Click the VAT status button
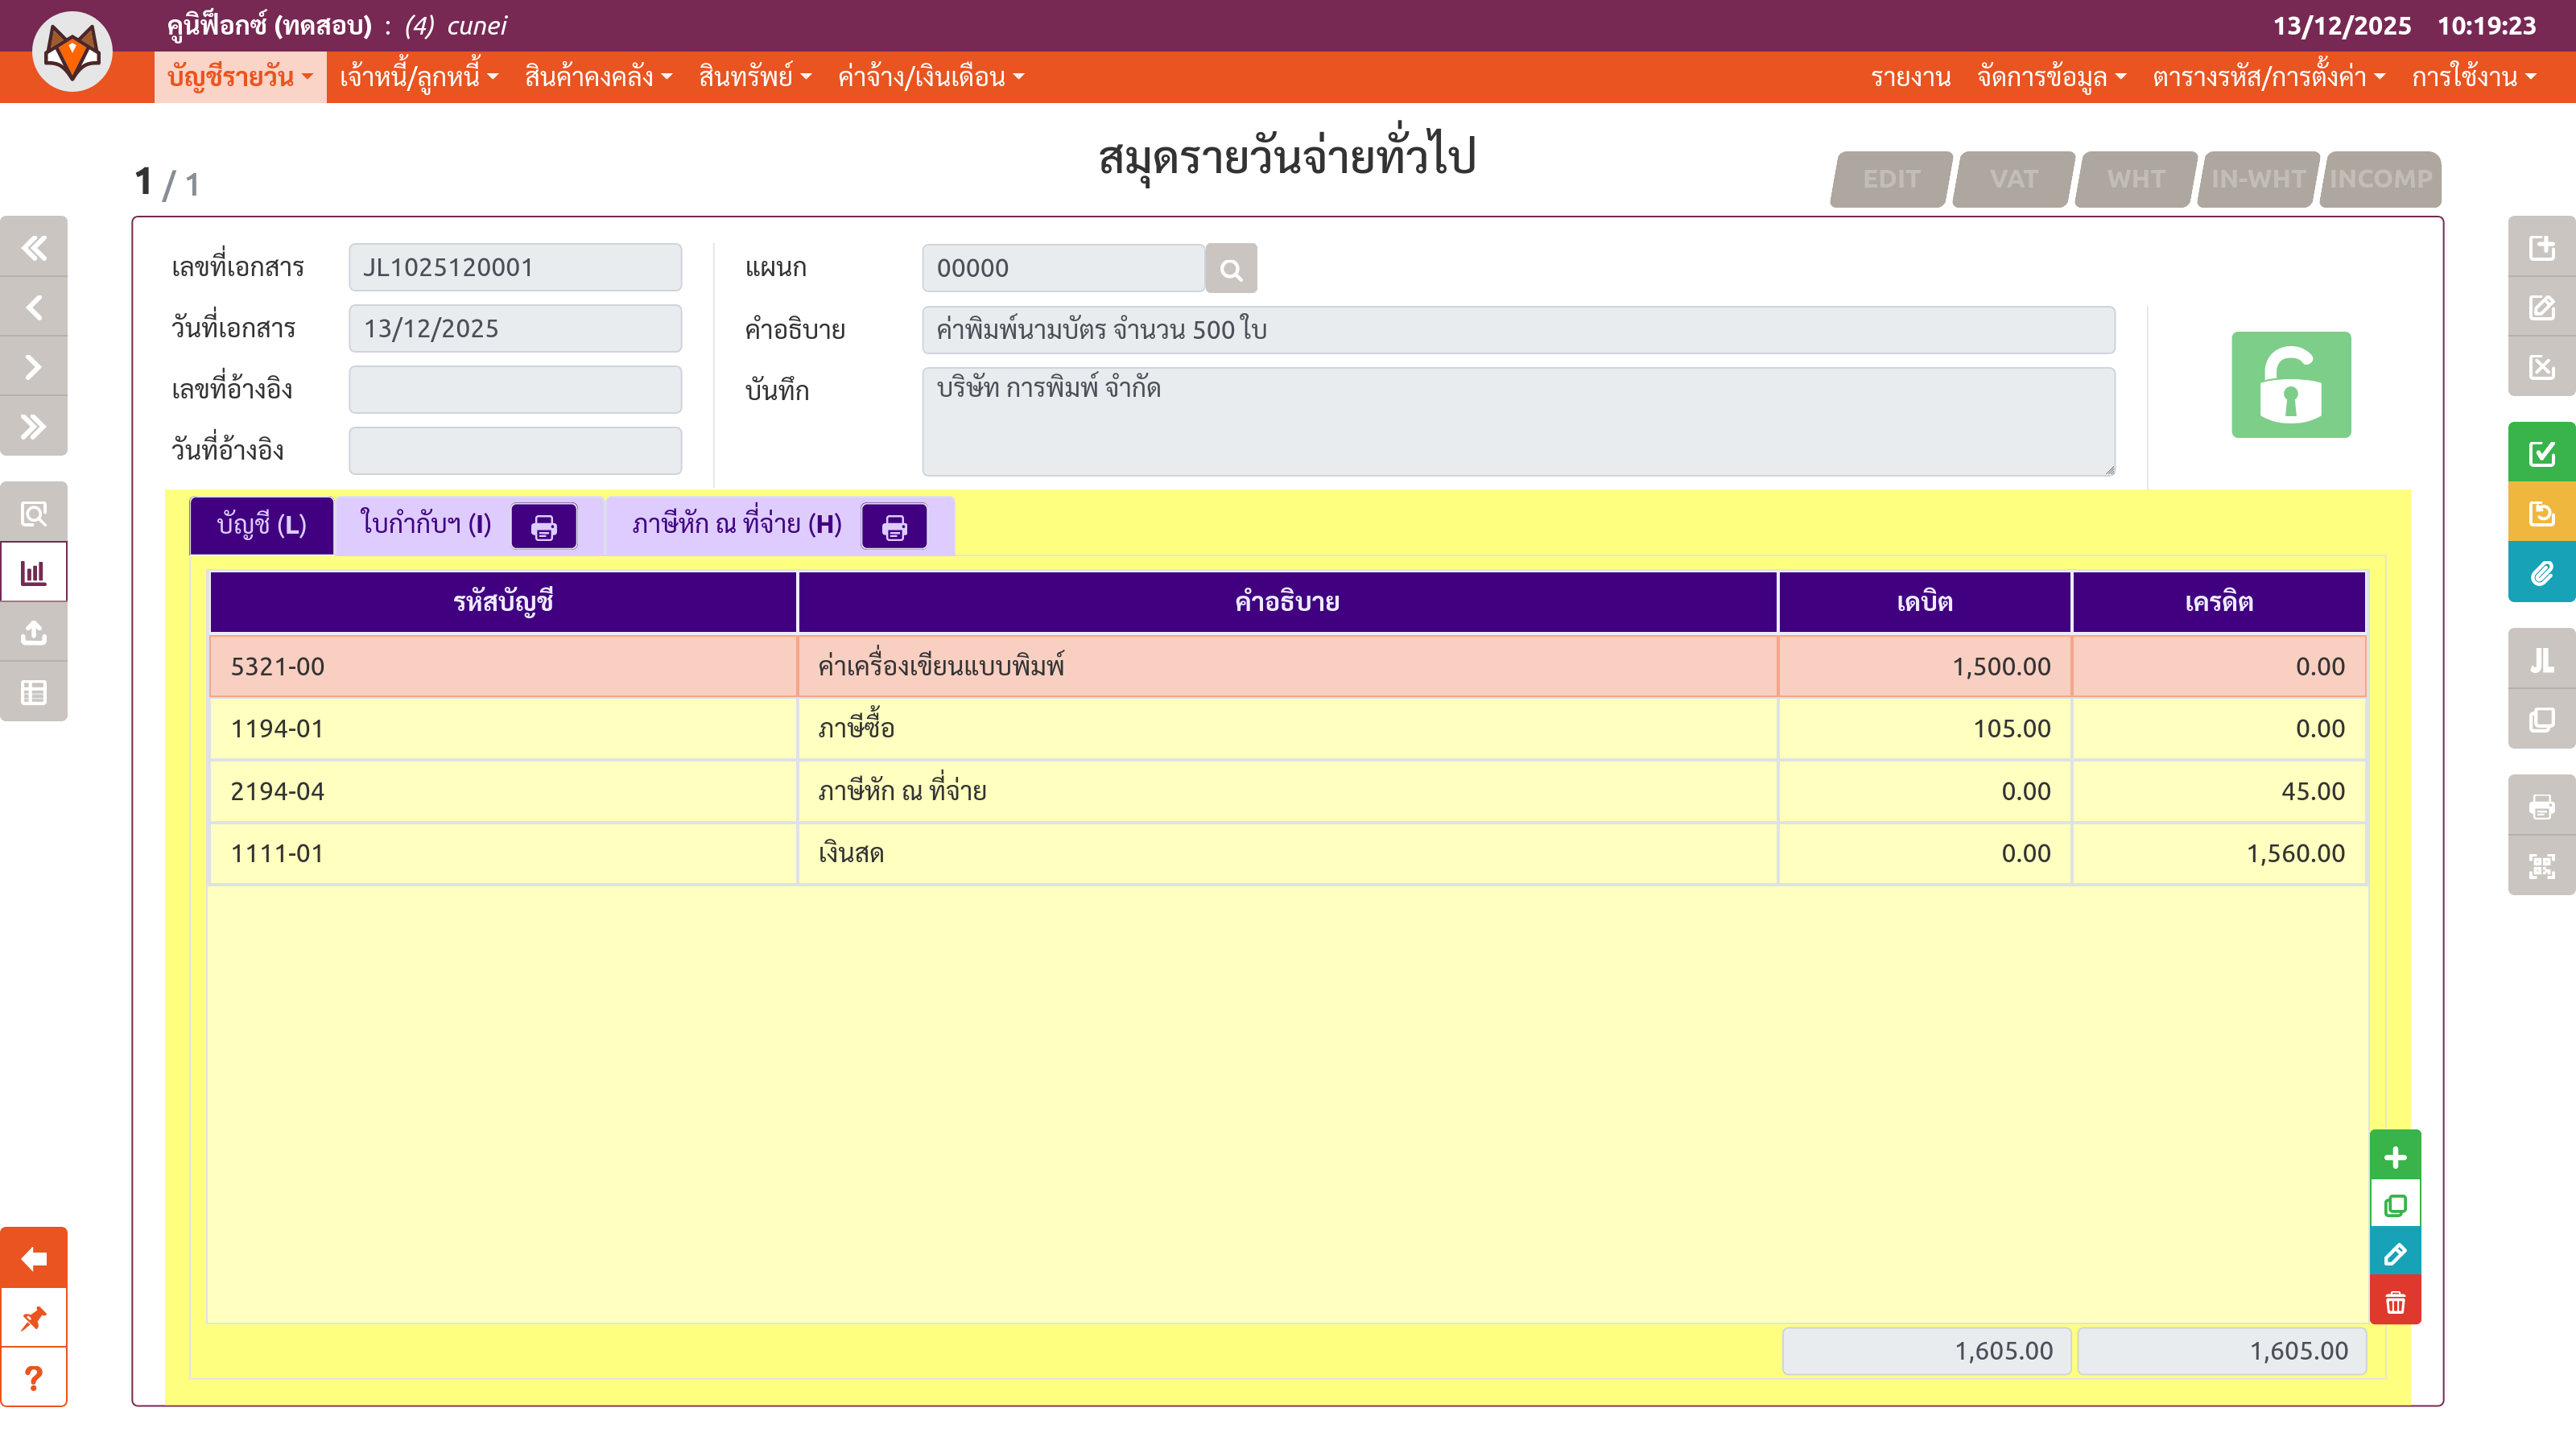This screenshot has width=2576, height=1449. point(2013,179)
